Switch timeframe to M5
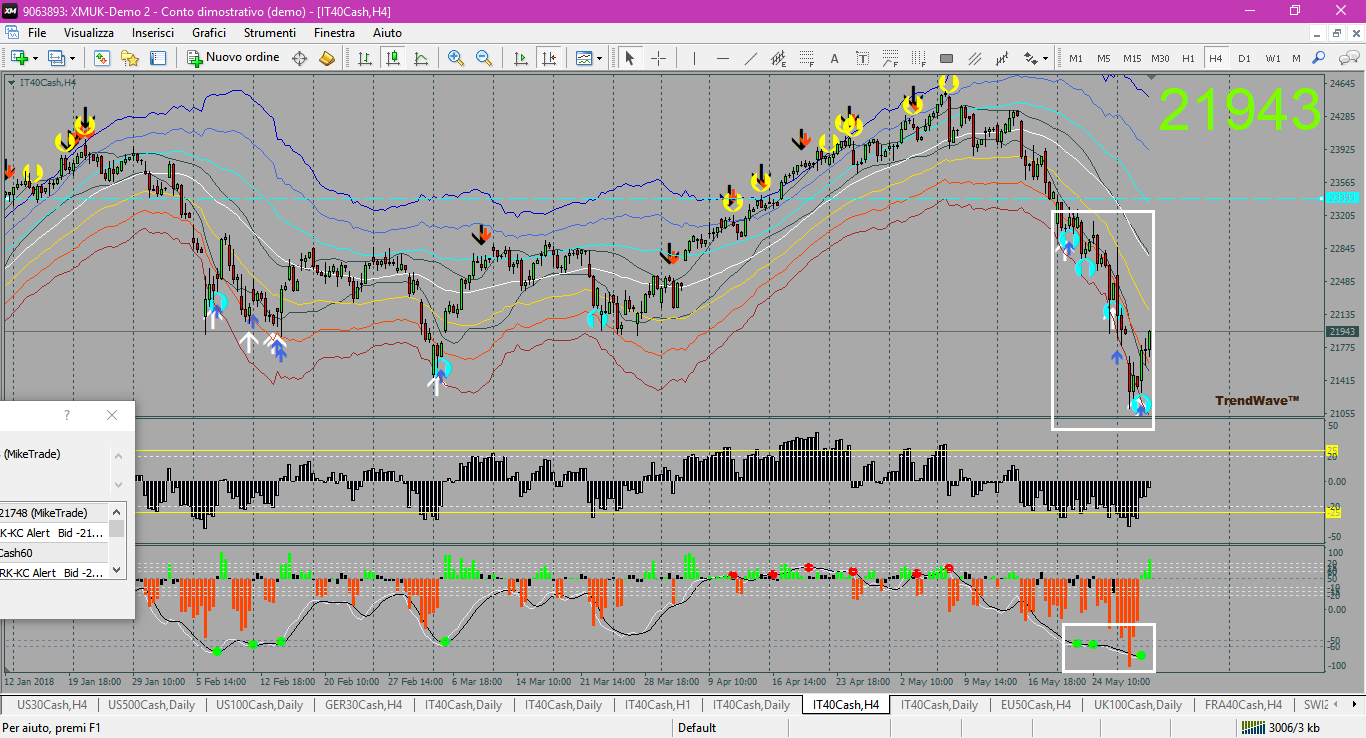 click(1104, 58)
